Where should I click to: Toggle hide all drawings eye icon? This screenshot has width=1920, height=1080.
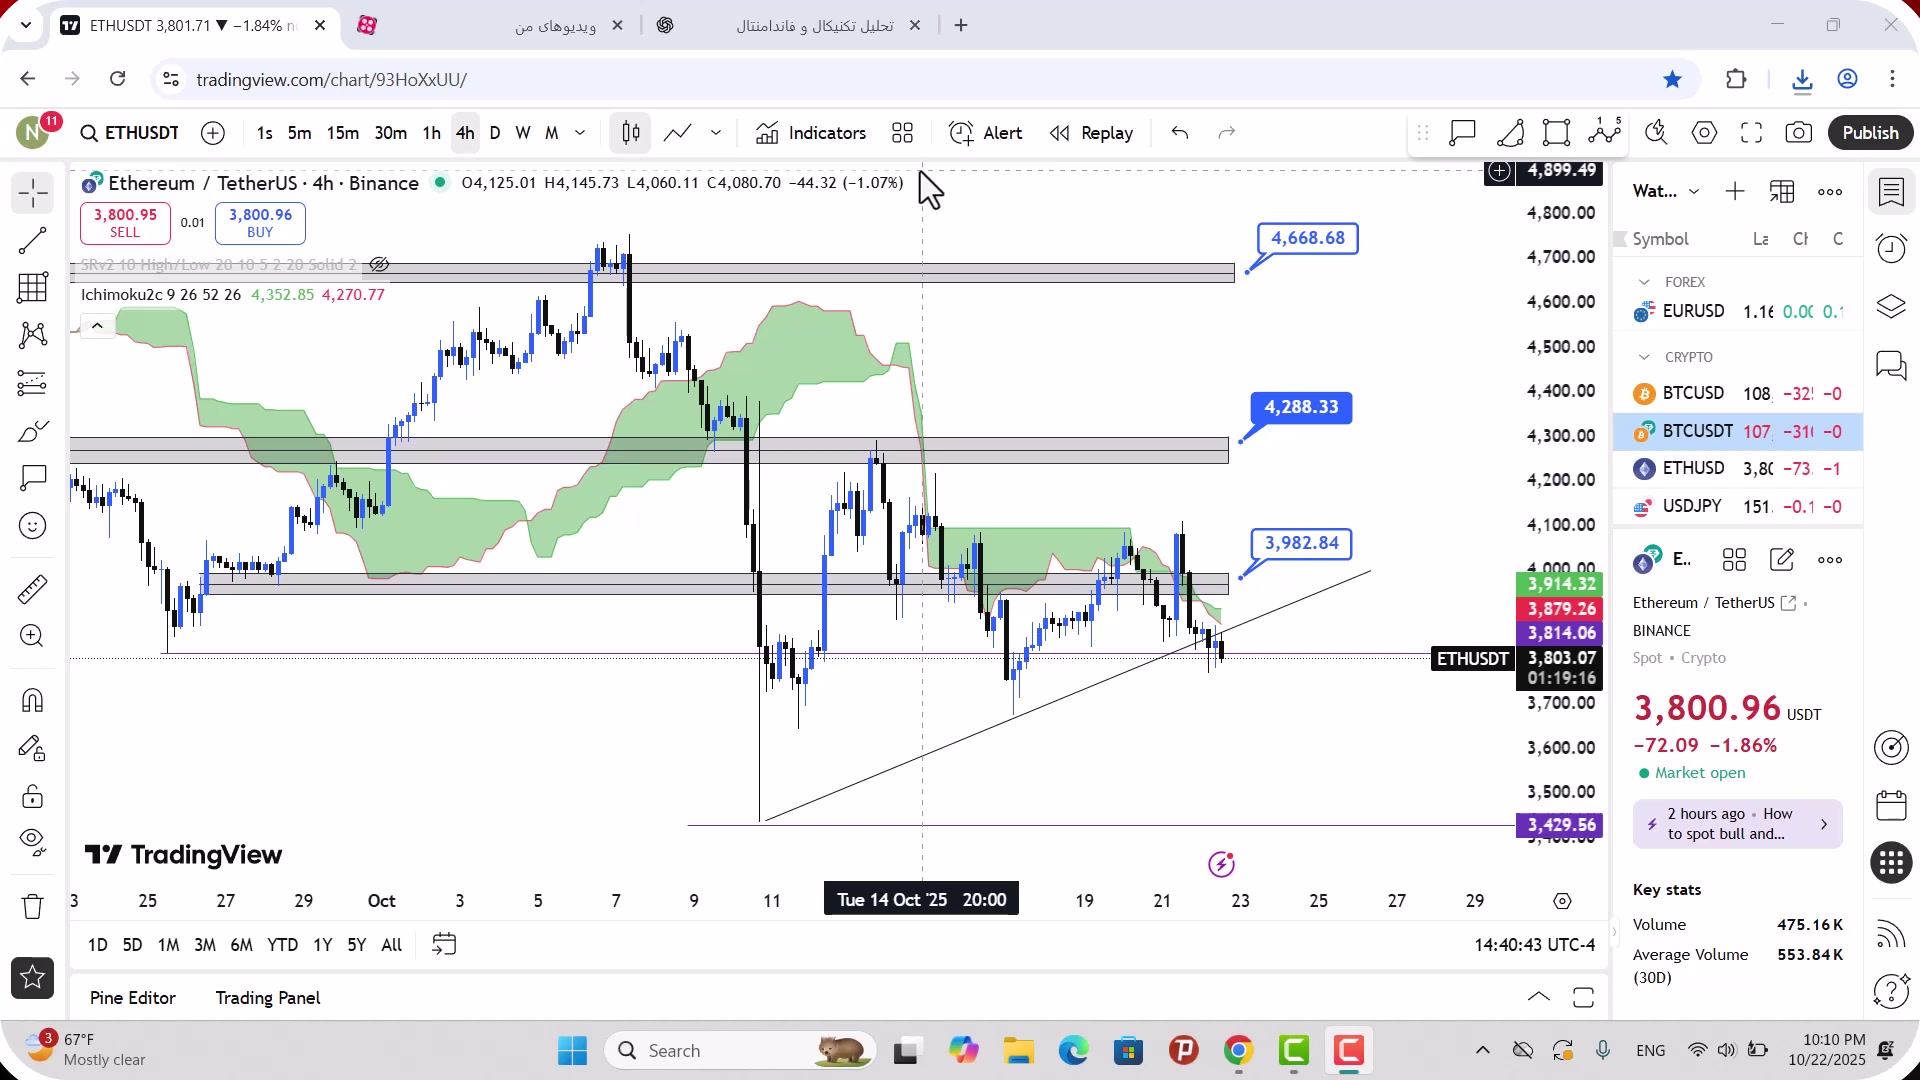click(33, 843)
